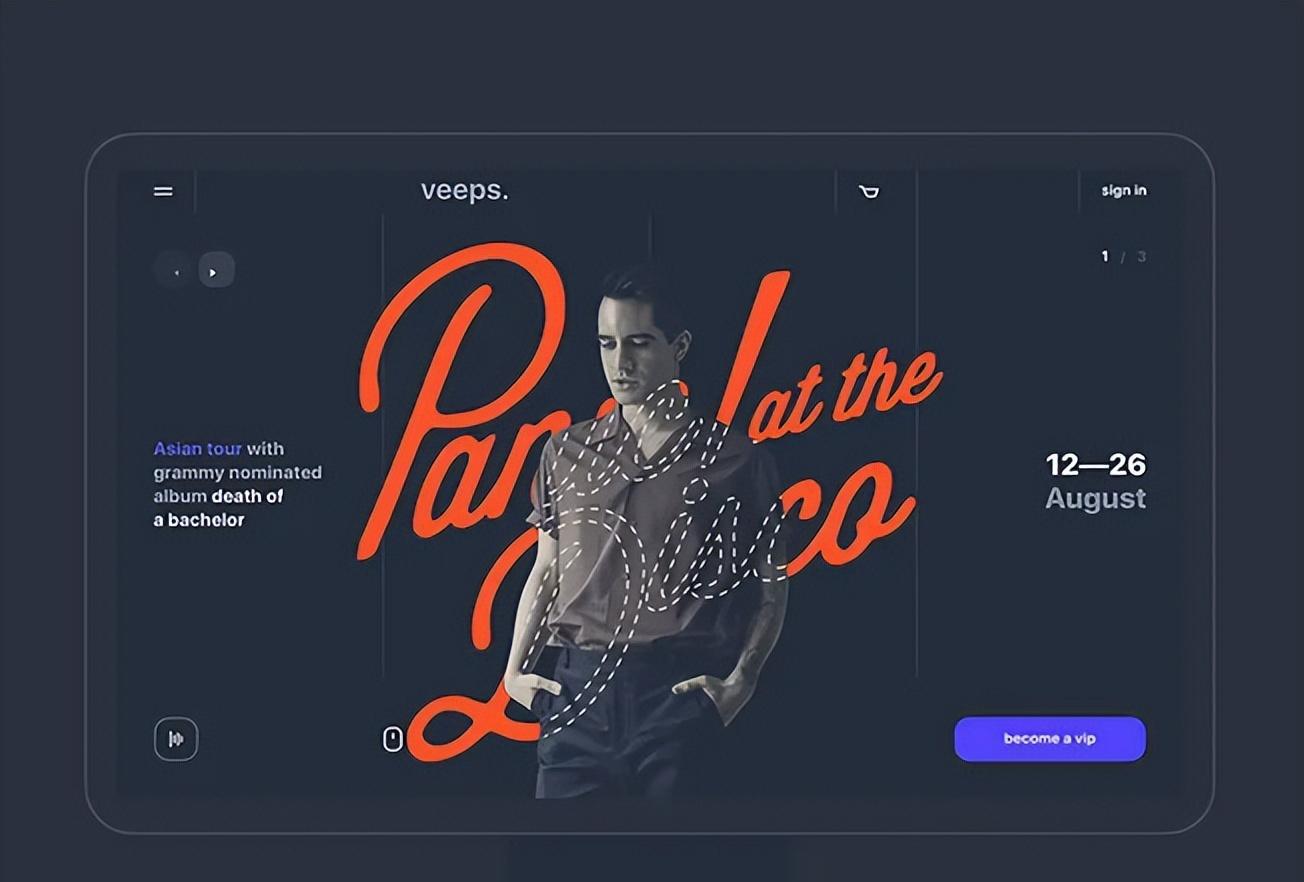The image size is (1304, 882).
Task: Open the hamburger menu
Action: coord(163,191)
